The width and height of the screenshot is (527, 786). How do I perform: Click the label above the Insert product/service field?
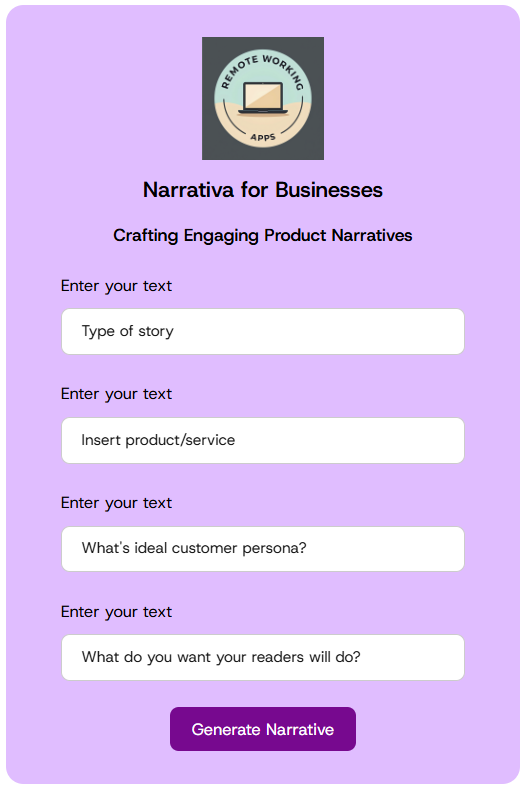116,394
